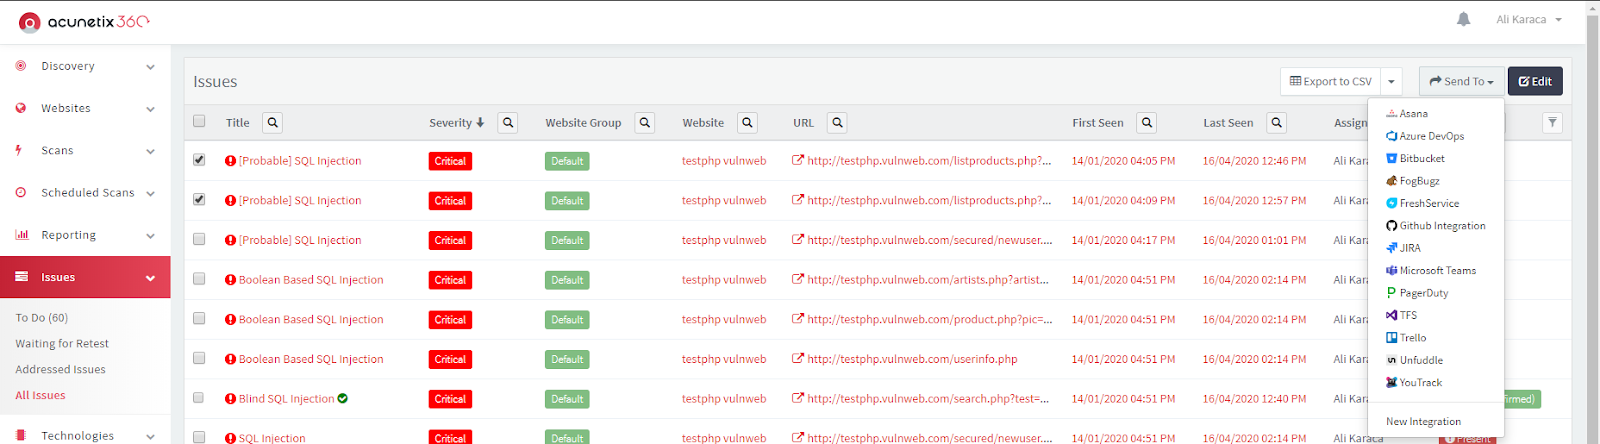The image size is (1600, 444).
Task: Open search filter for First Seen column
Action: [1147, 122]
